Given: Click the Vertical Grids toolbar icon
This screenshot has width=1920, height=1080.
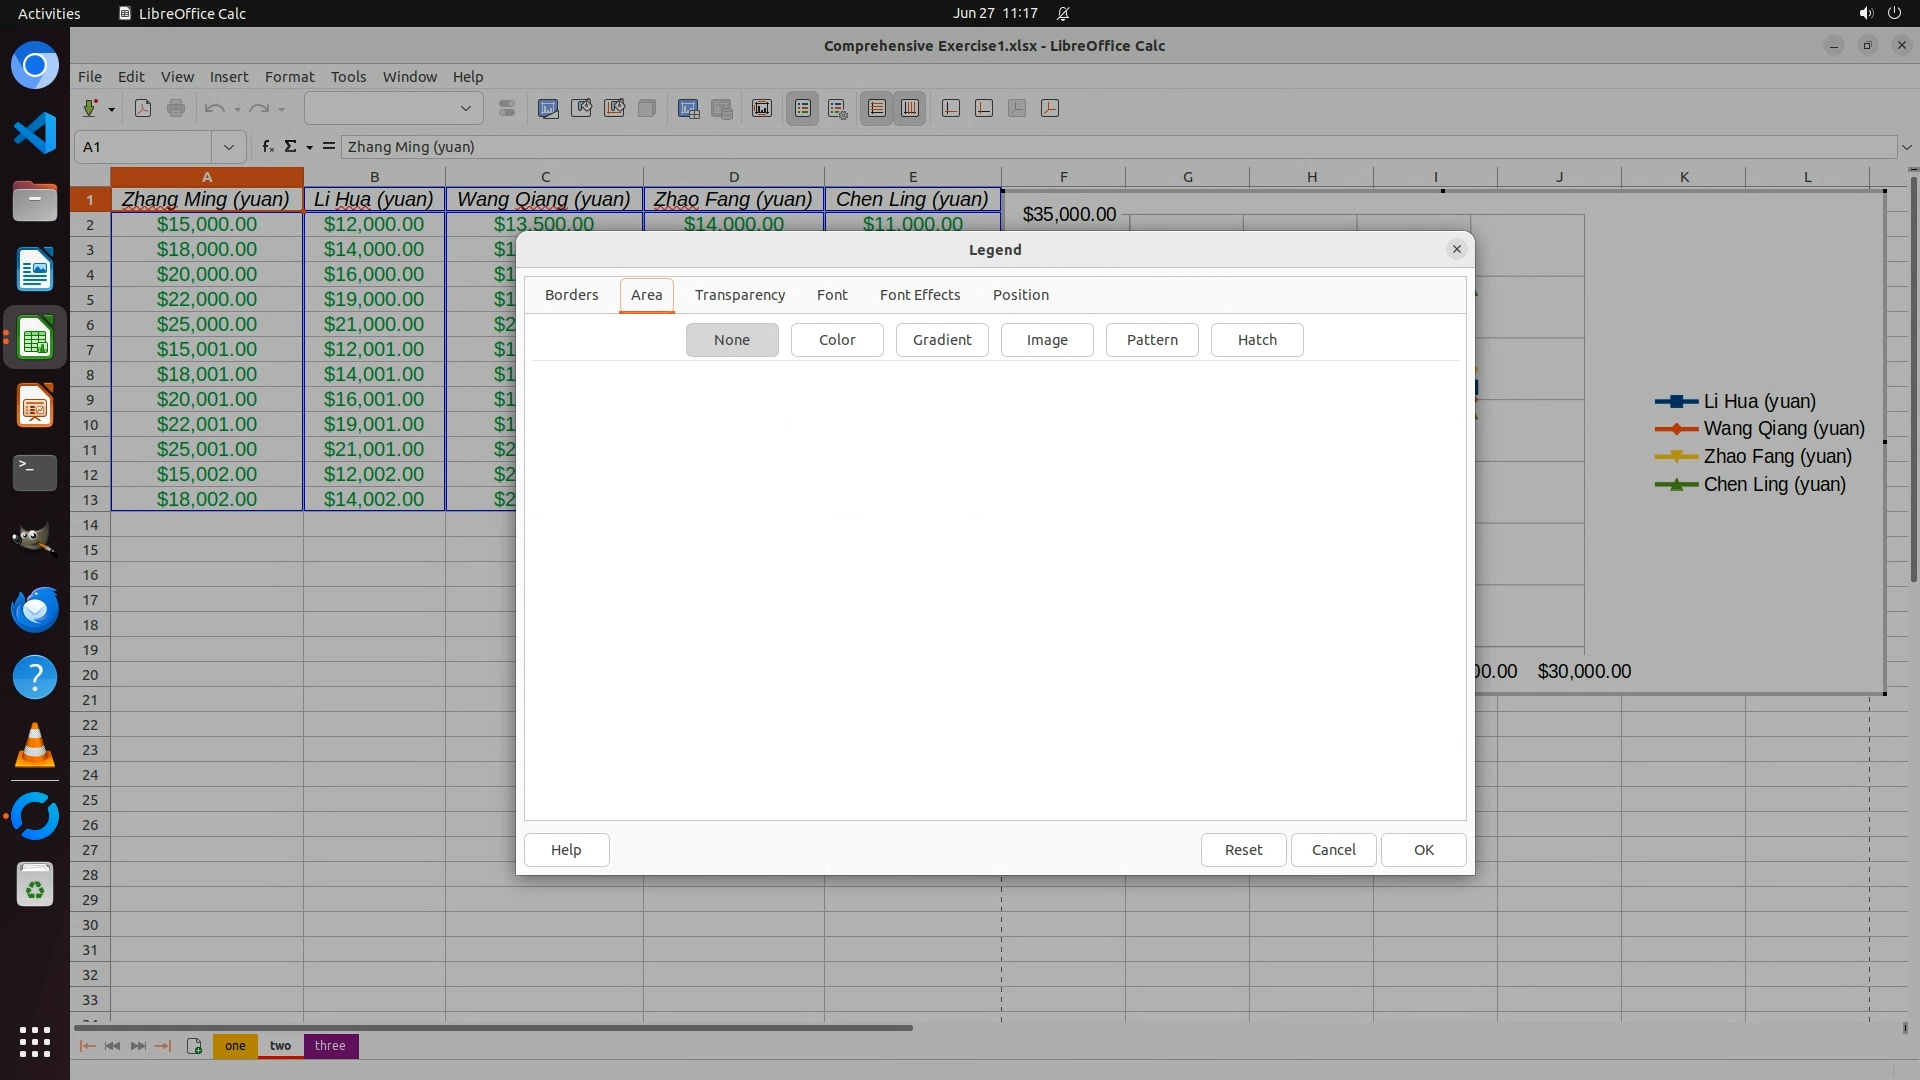Looking at the screenshot, I should (x=910, y=108).
